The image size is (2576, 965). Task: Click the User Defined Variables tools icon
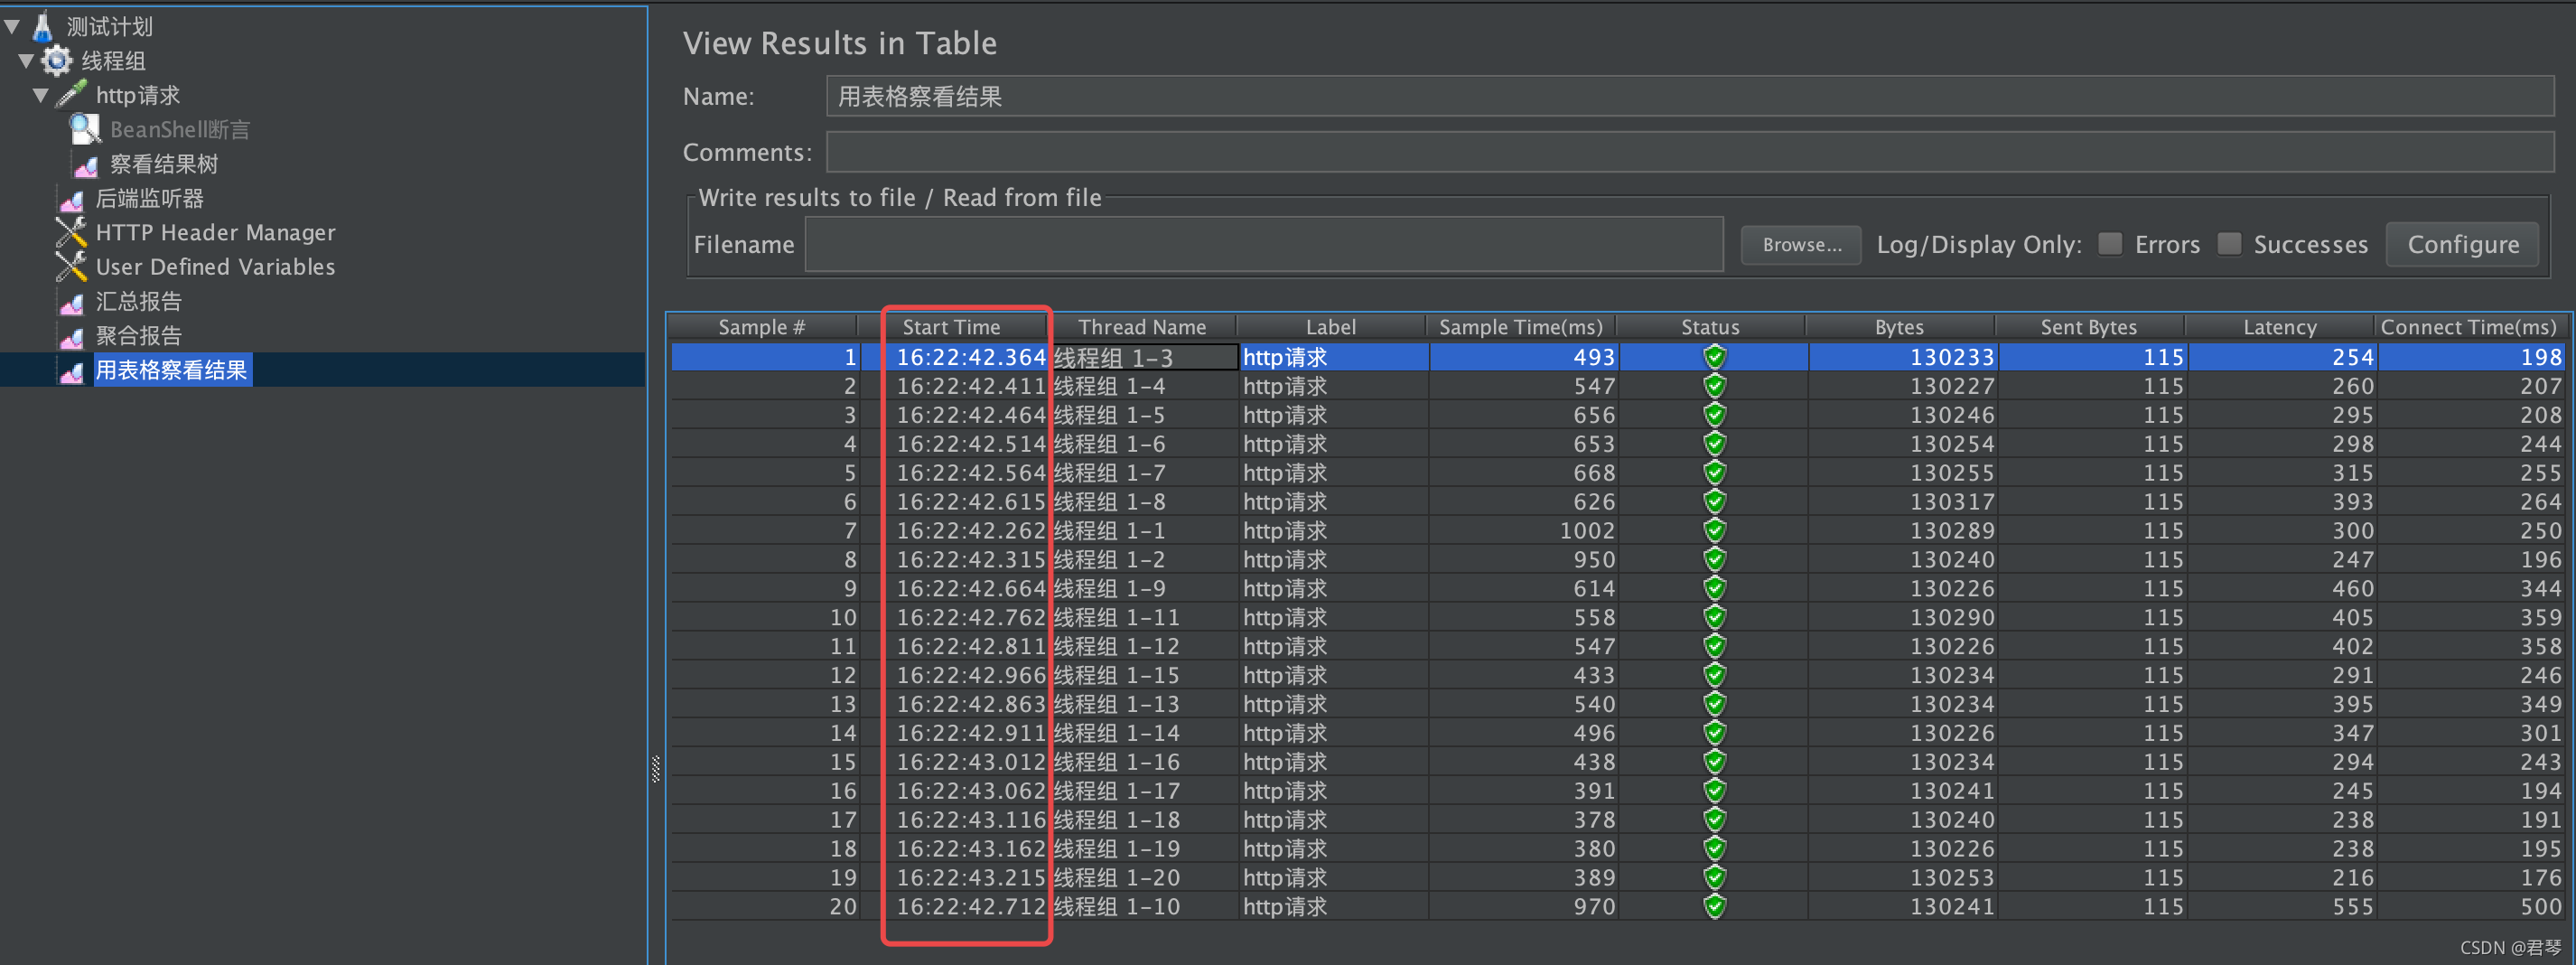click(x=71, y=266)
